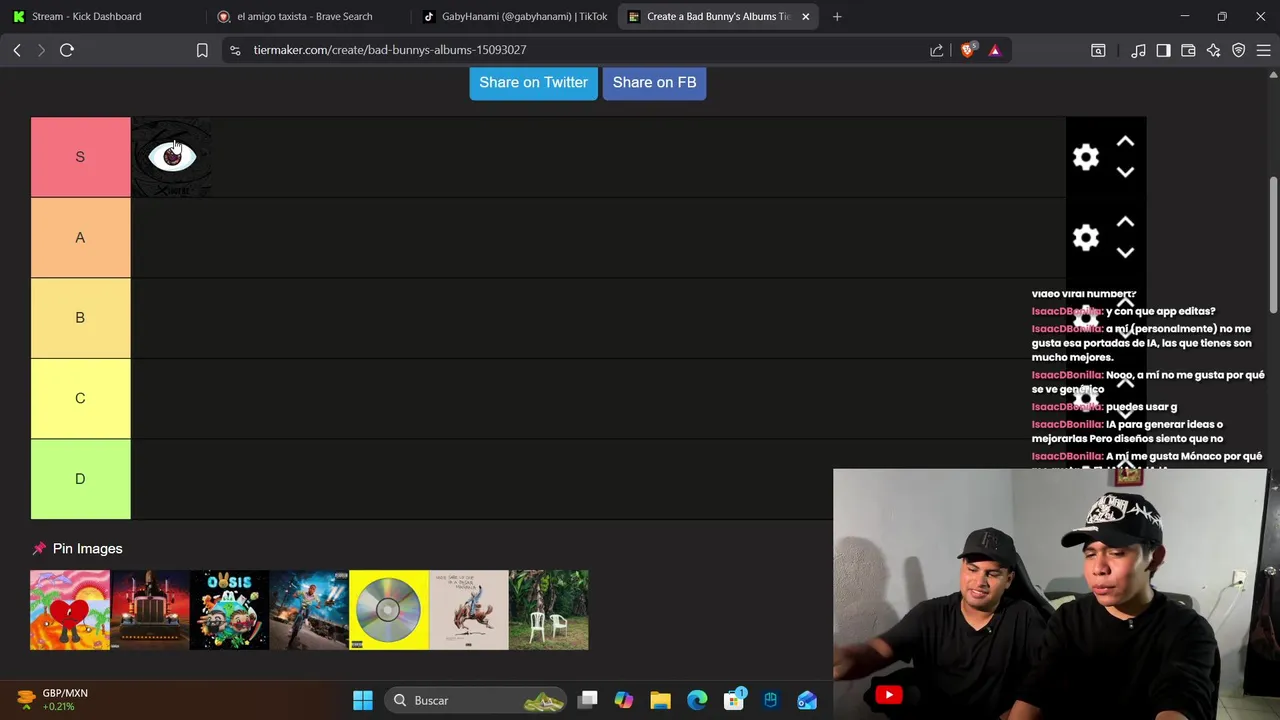The image size is (1280, 720).
Task: Select the white plastic chairs album cover thumbnail
Action: [549, 610]
